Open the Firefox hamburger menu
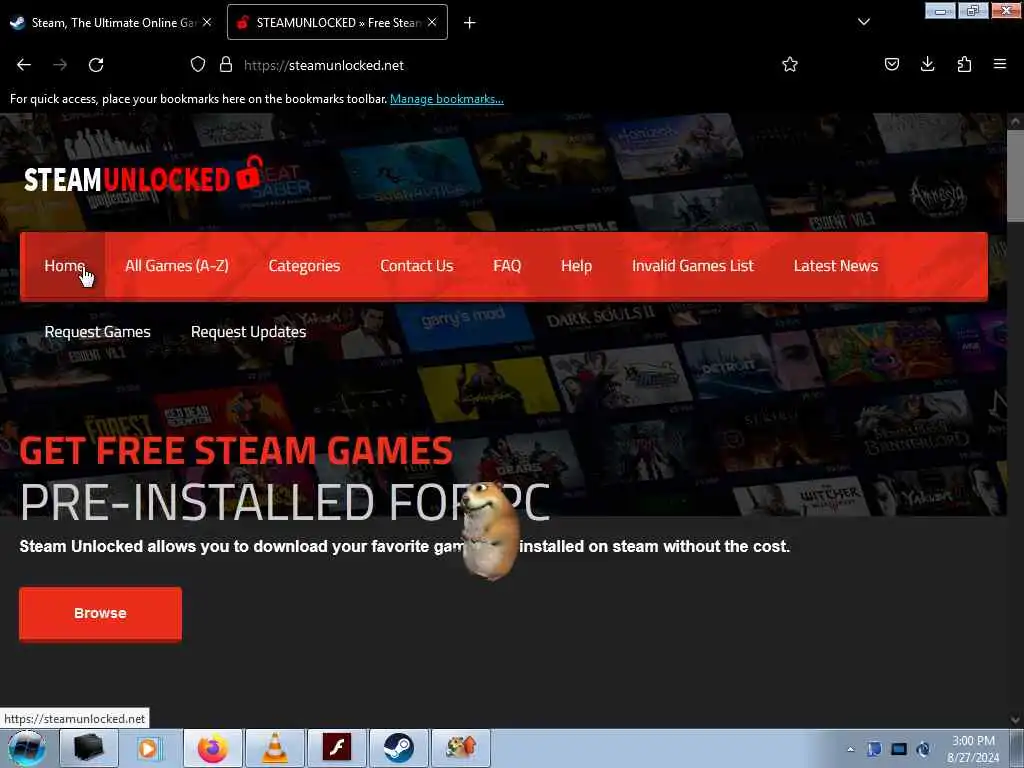The image size is (1024, 768). 999,65
